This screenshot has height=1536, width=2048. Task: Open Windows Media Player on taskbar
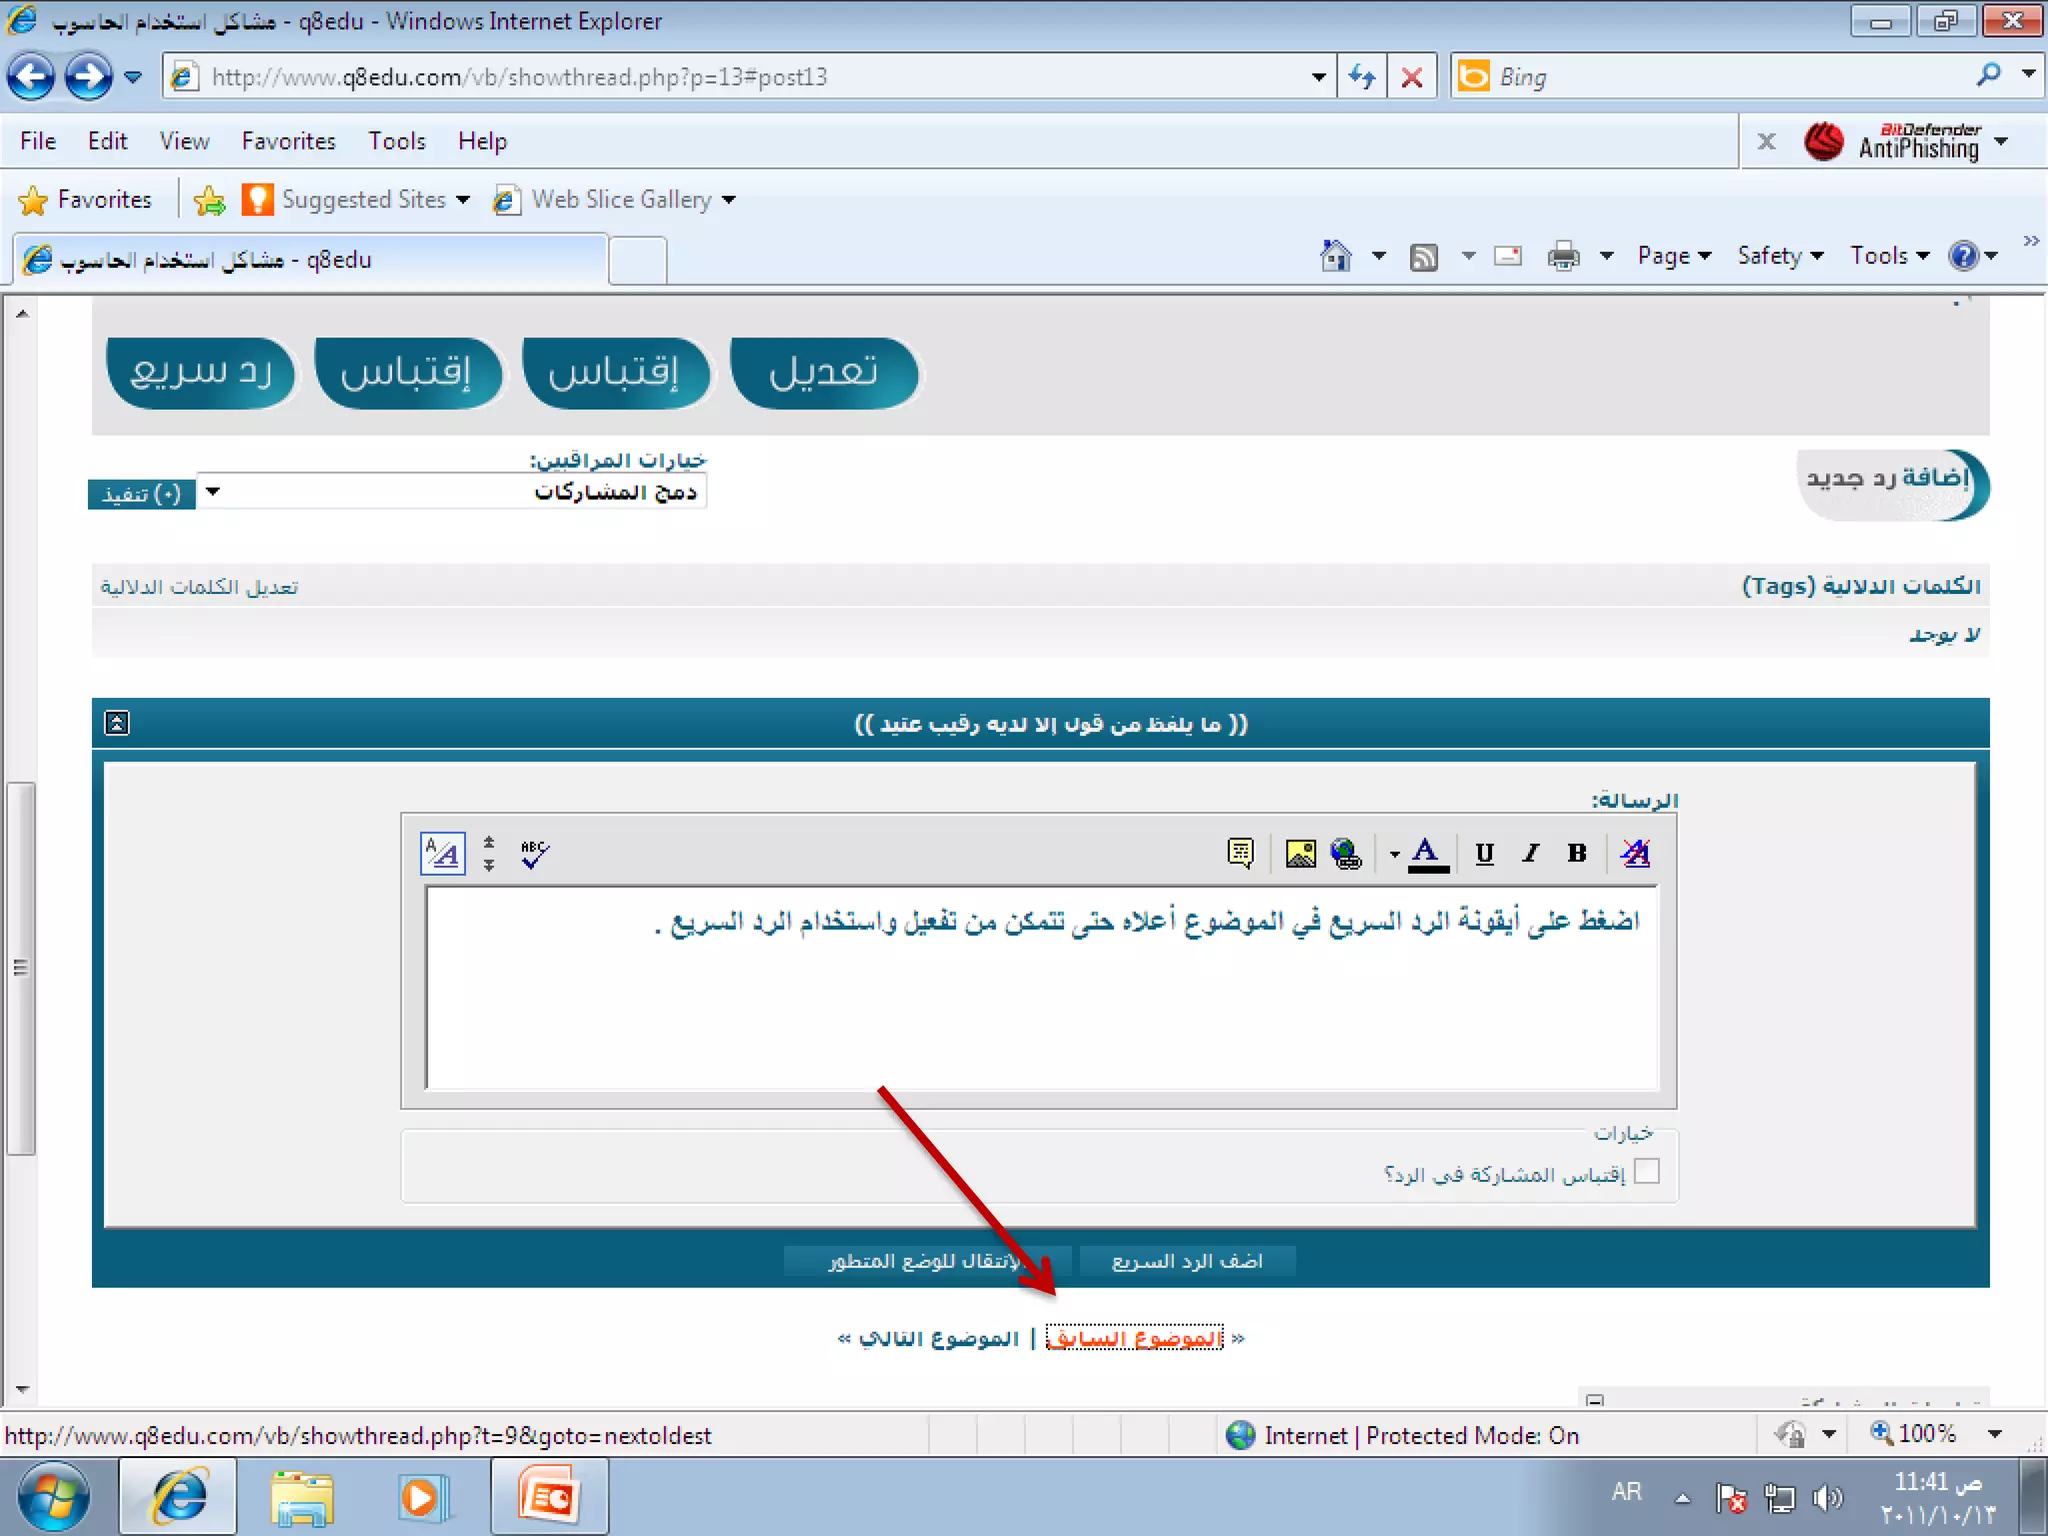coord(424,1497)
